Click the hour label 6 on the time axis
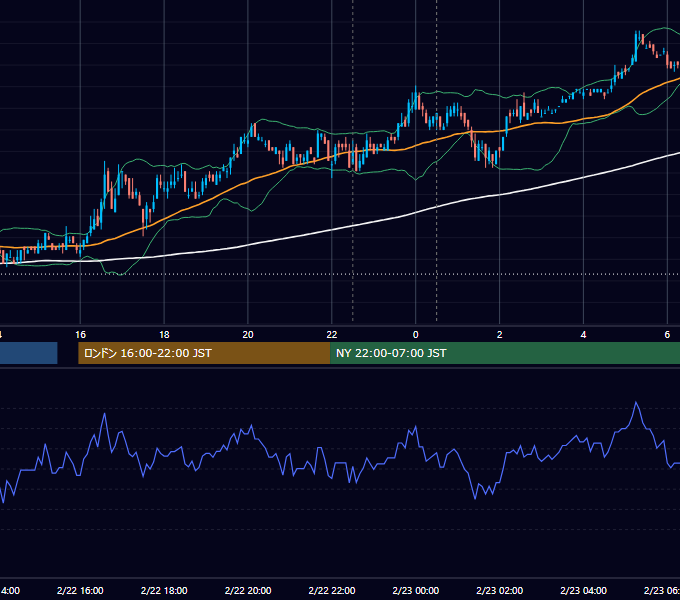Image resolution: width=680 pixels, height=600 pixels. click(667, 335)
